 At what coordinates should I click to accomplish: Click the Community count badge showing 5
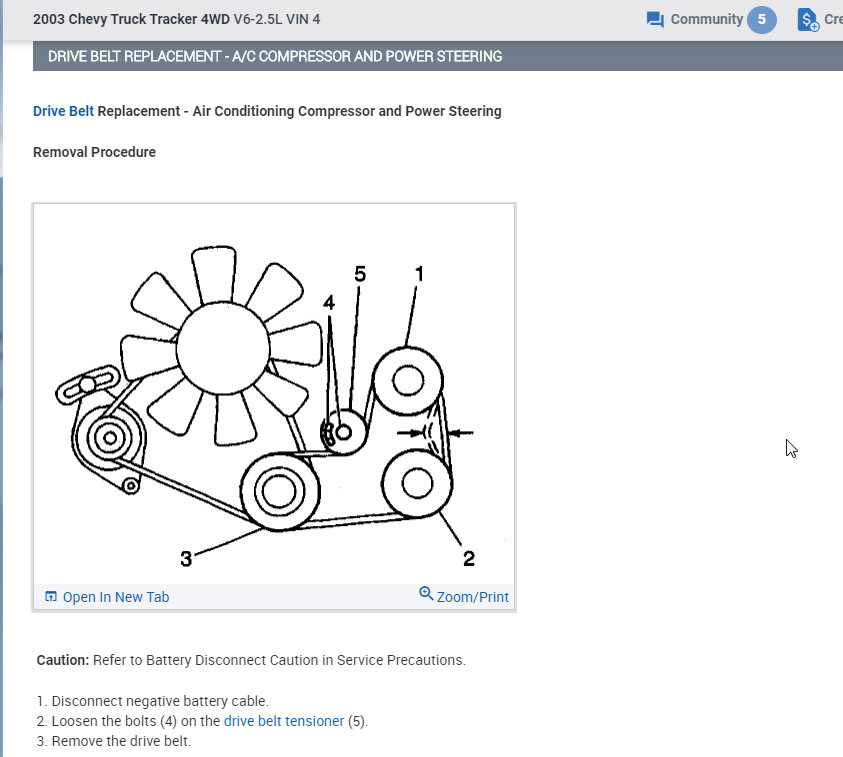tap(761, 20)
